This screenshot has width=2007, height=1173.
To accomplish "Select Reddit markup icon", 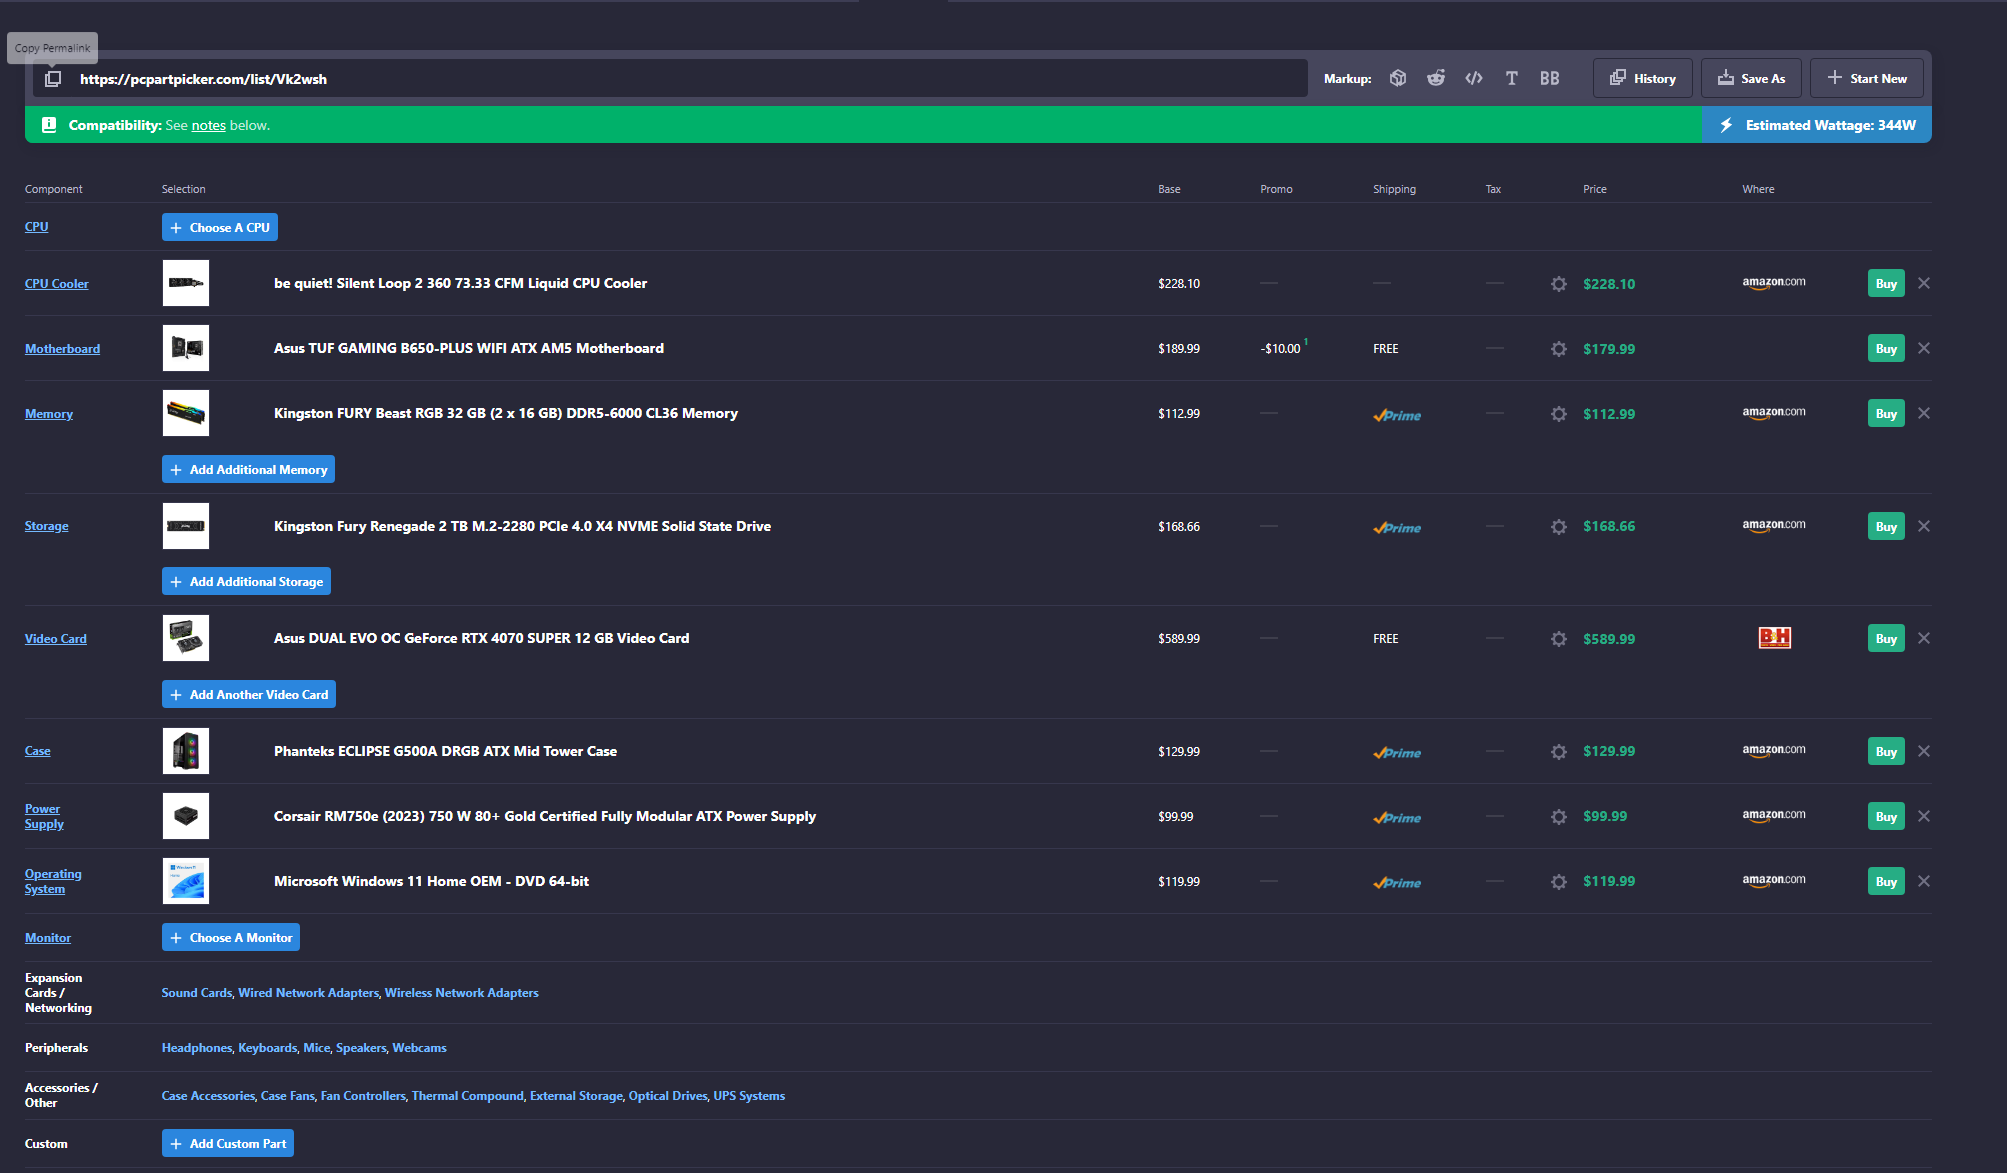I will pyautogui.click(x=1436, y=78).
